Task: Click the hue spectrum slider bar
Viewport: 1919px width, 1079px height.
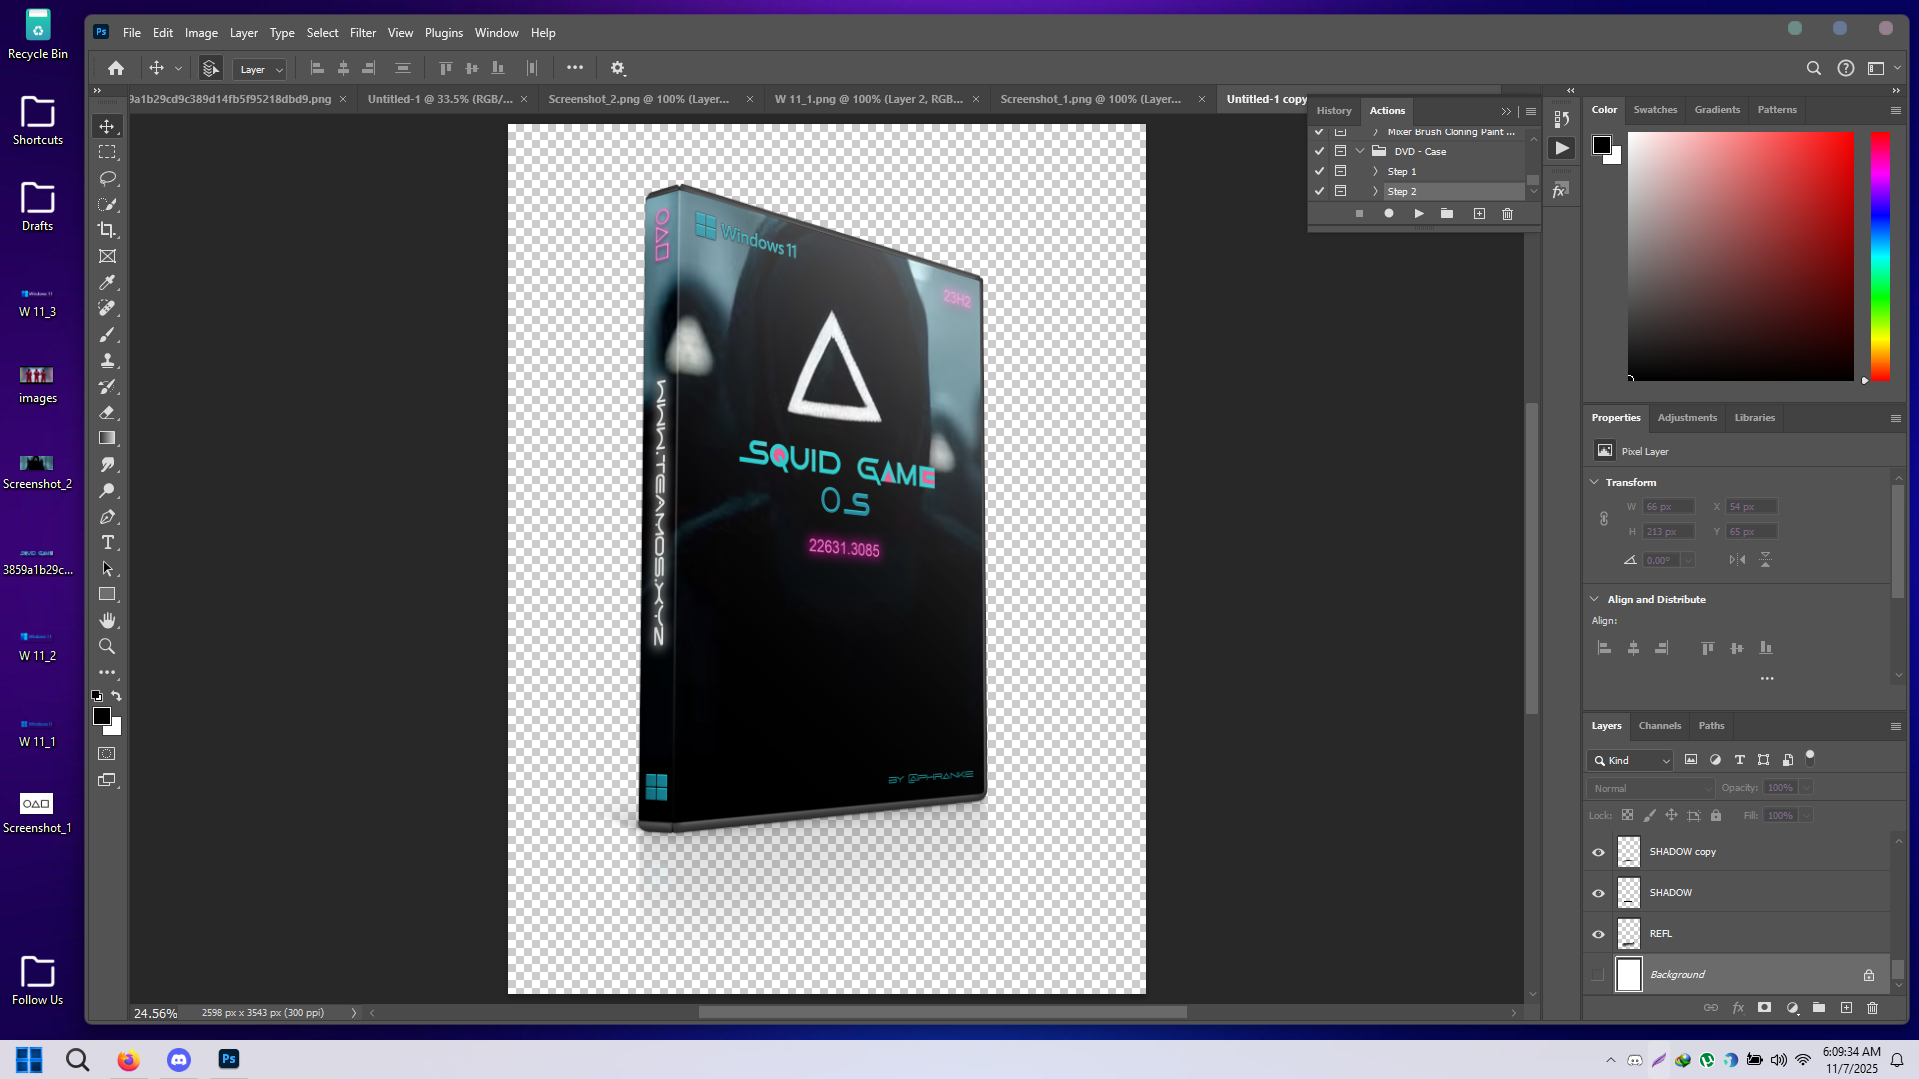Action: pos(1880,256)
